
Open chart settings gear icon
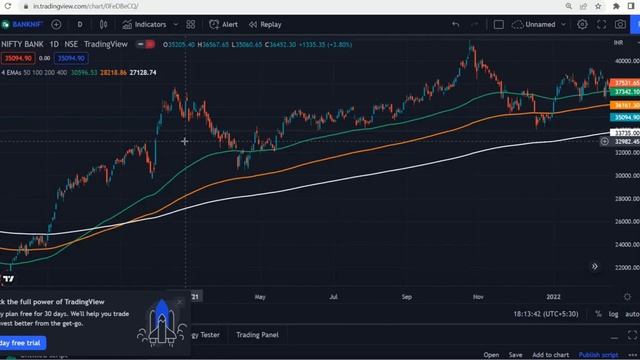tap(582, 24)
